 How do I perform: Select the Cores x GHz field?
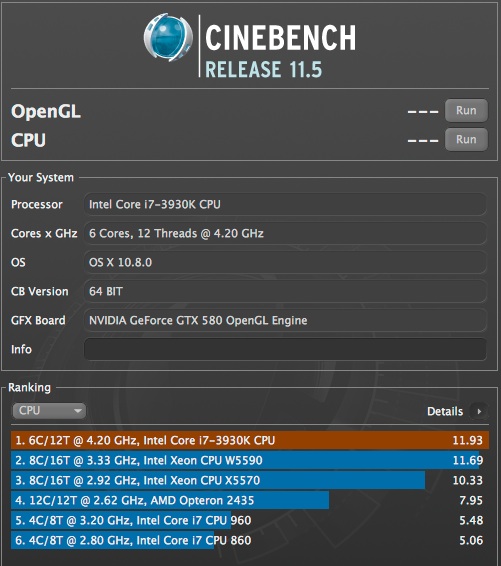tap(285, 233)
